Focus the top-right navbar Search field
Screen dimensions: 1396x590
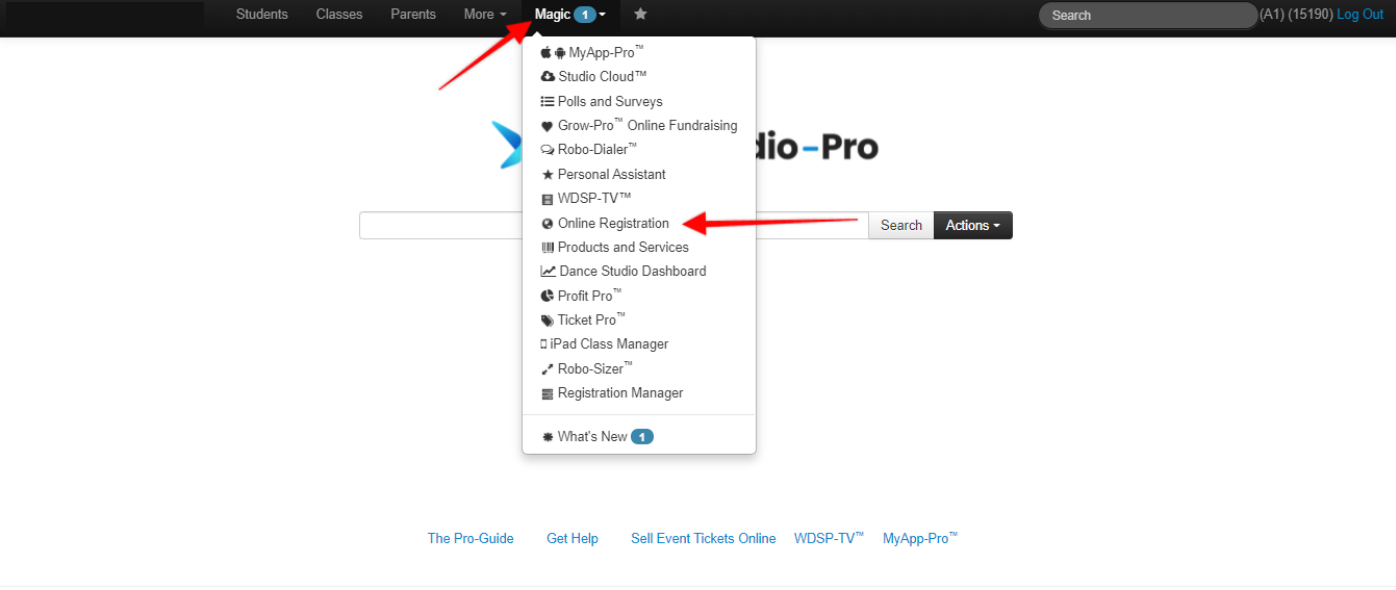click(x=1148, y=15)
